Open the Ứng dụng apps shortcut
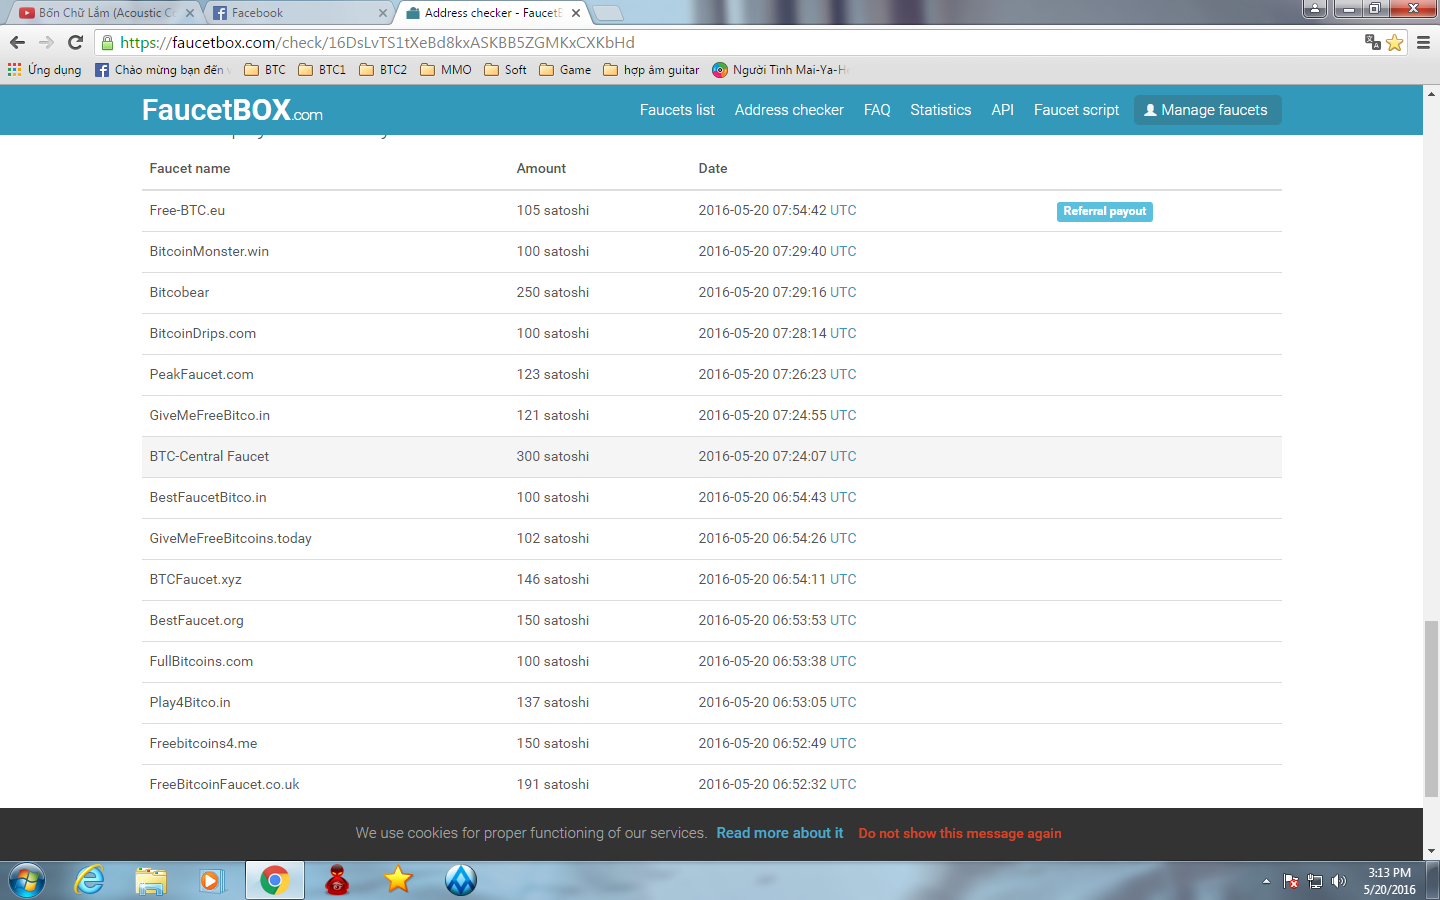 tap(45, 70)
